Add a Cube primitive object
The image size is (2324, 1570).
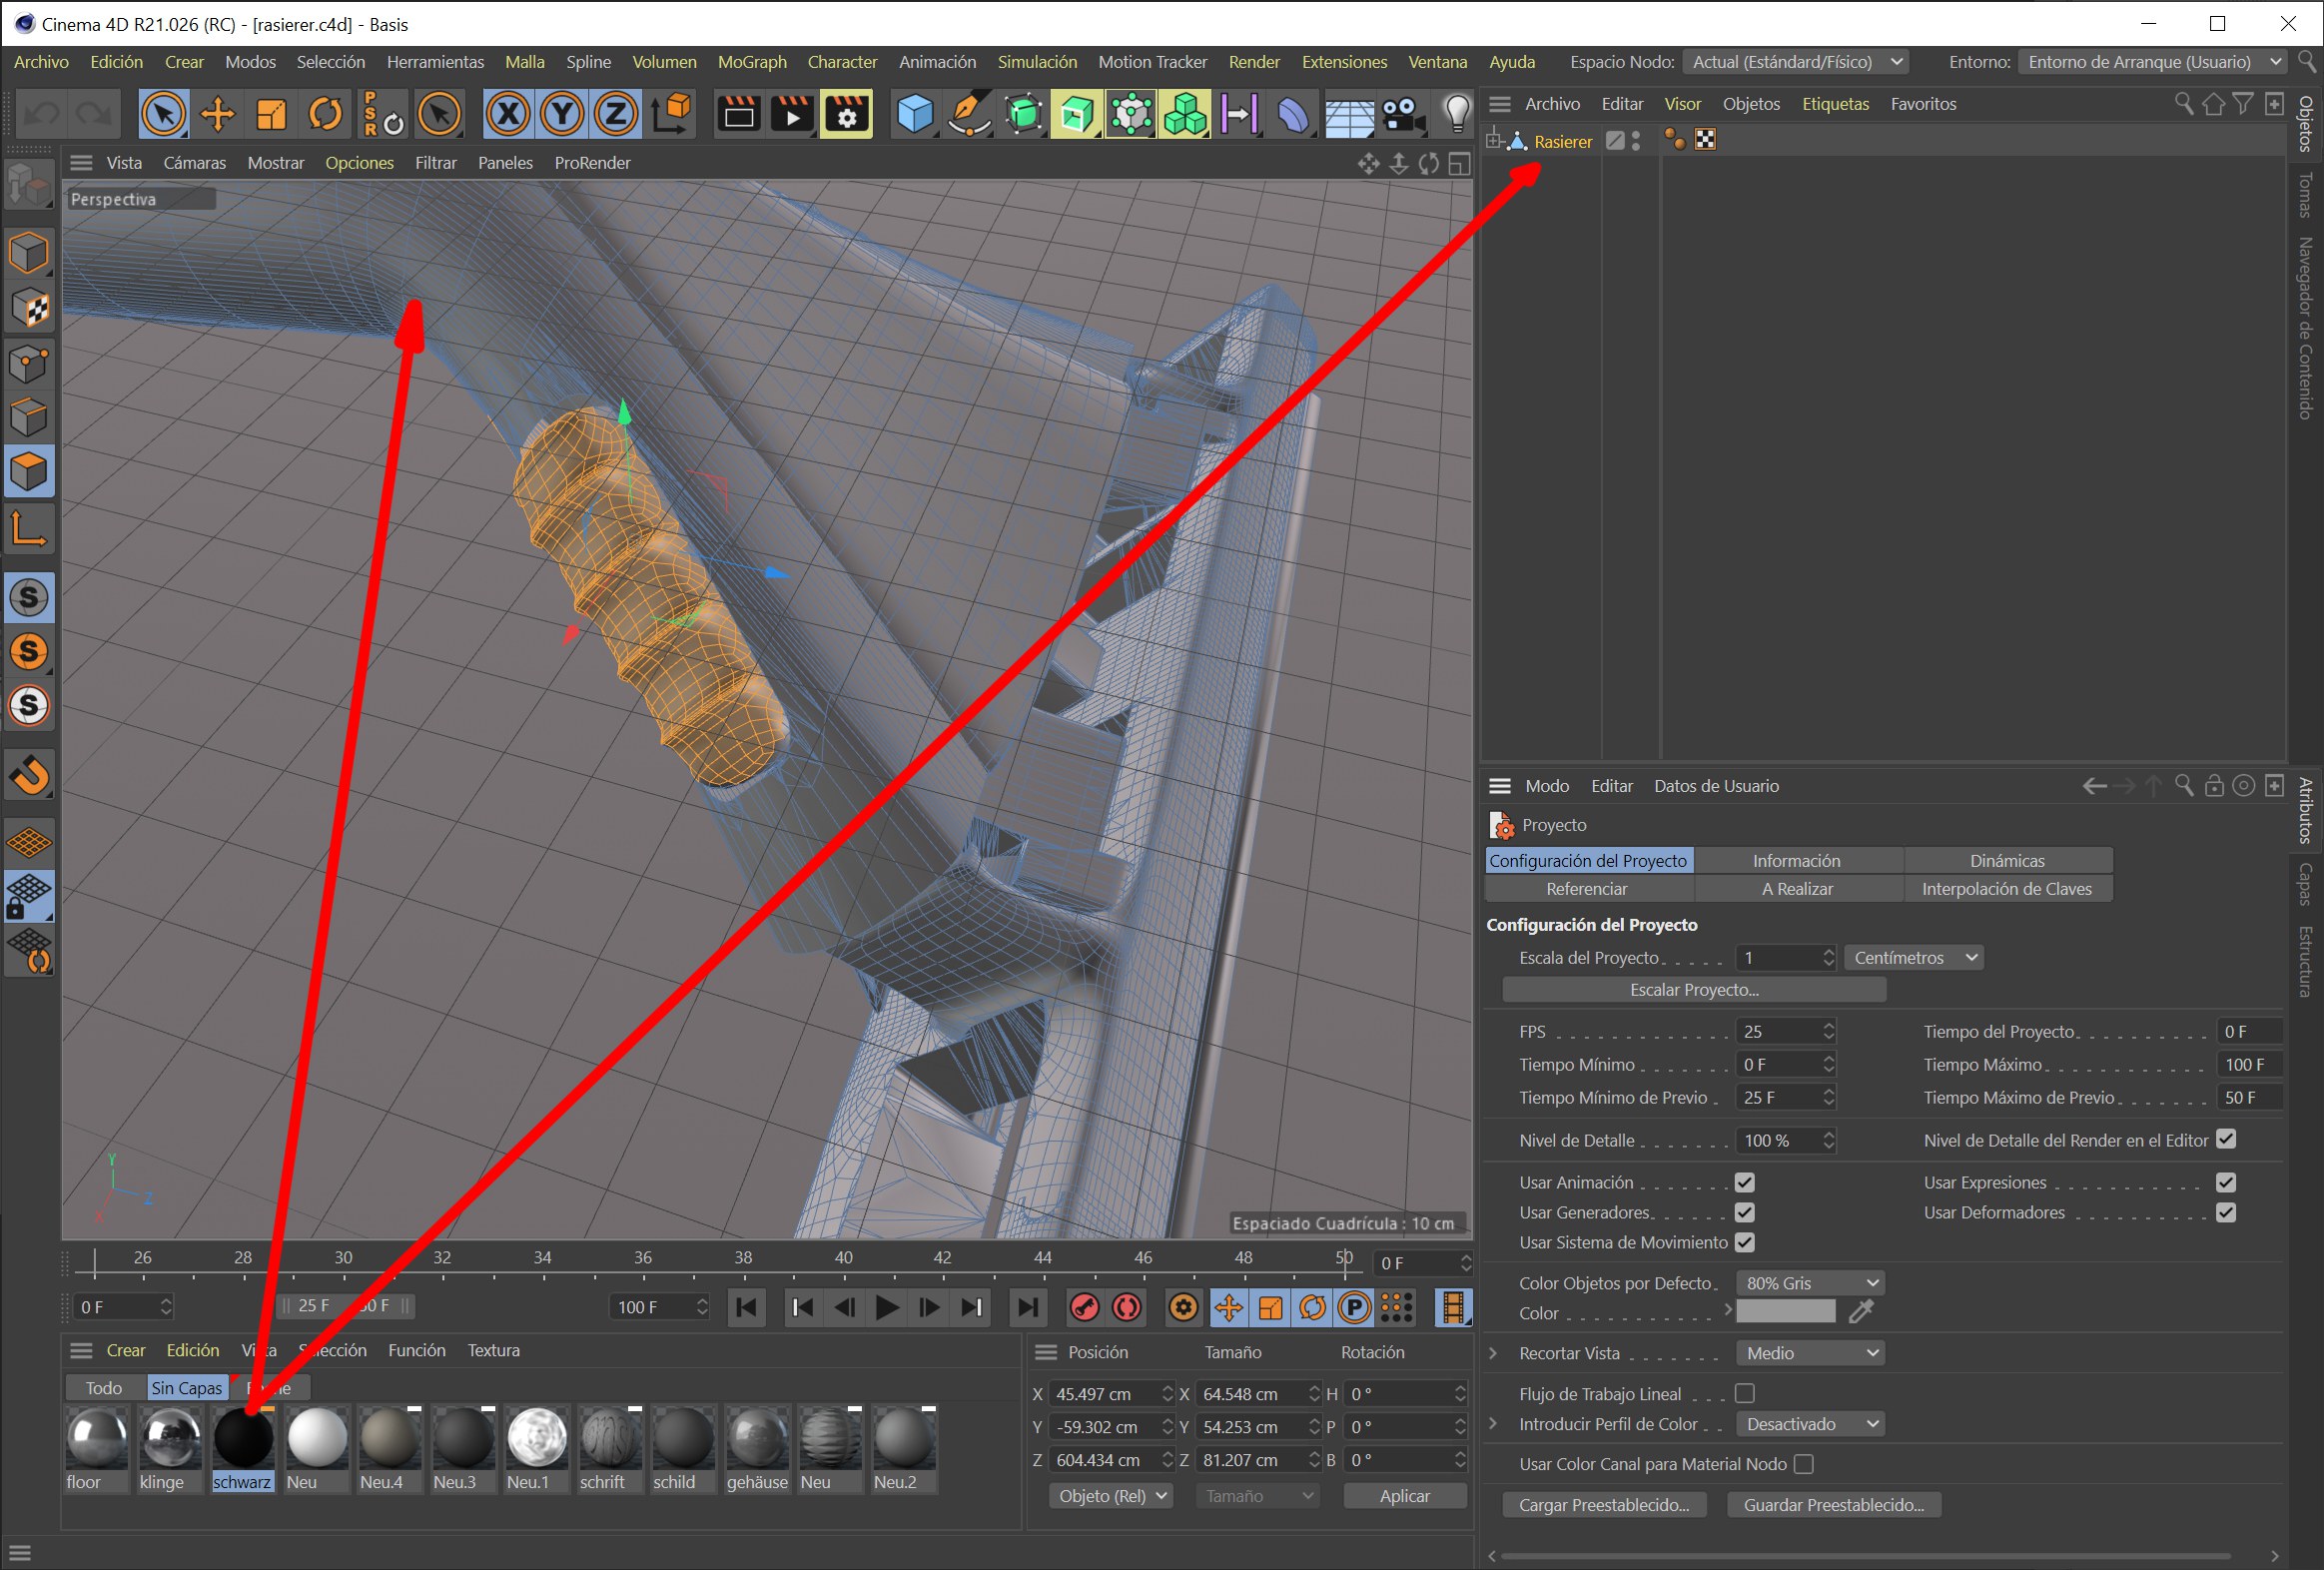(x=914, y=114)
